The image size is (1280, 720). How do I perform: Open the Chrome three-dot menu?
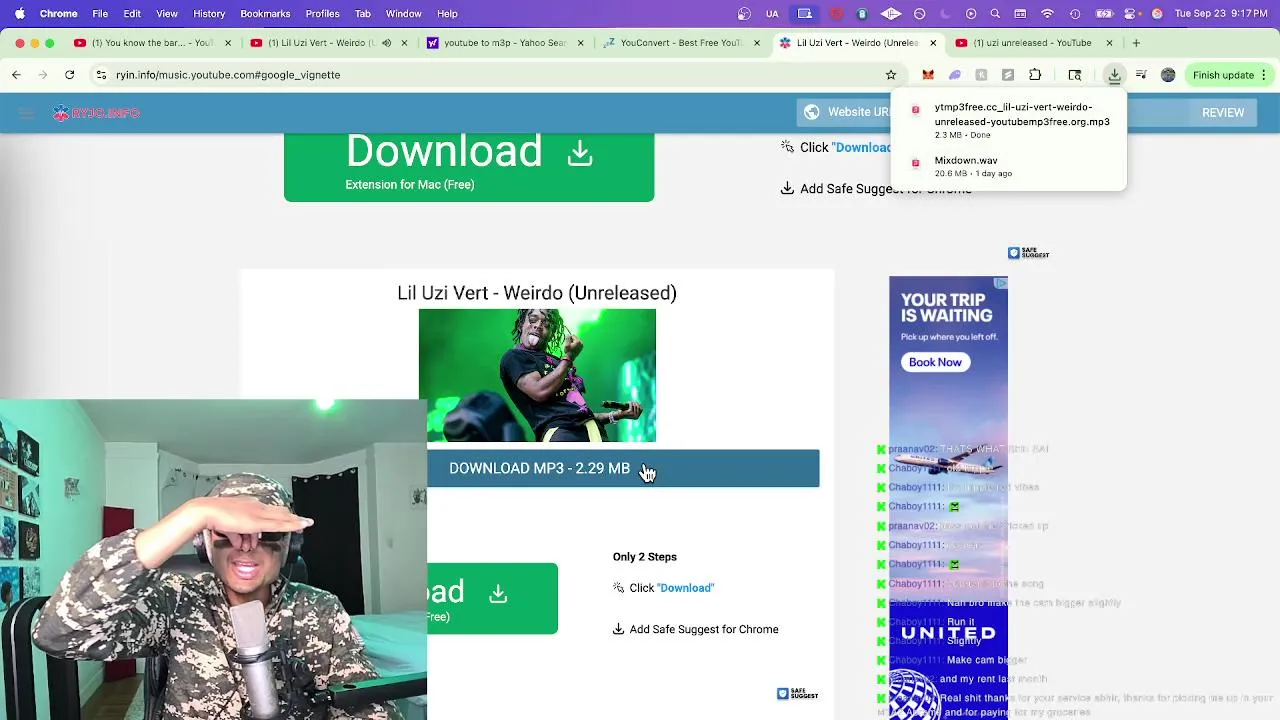[x=1264, y=75]
